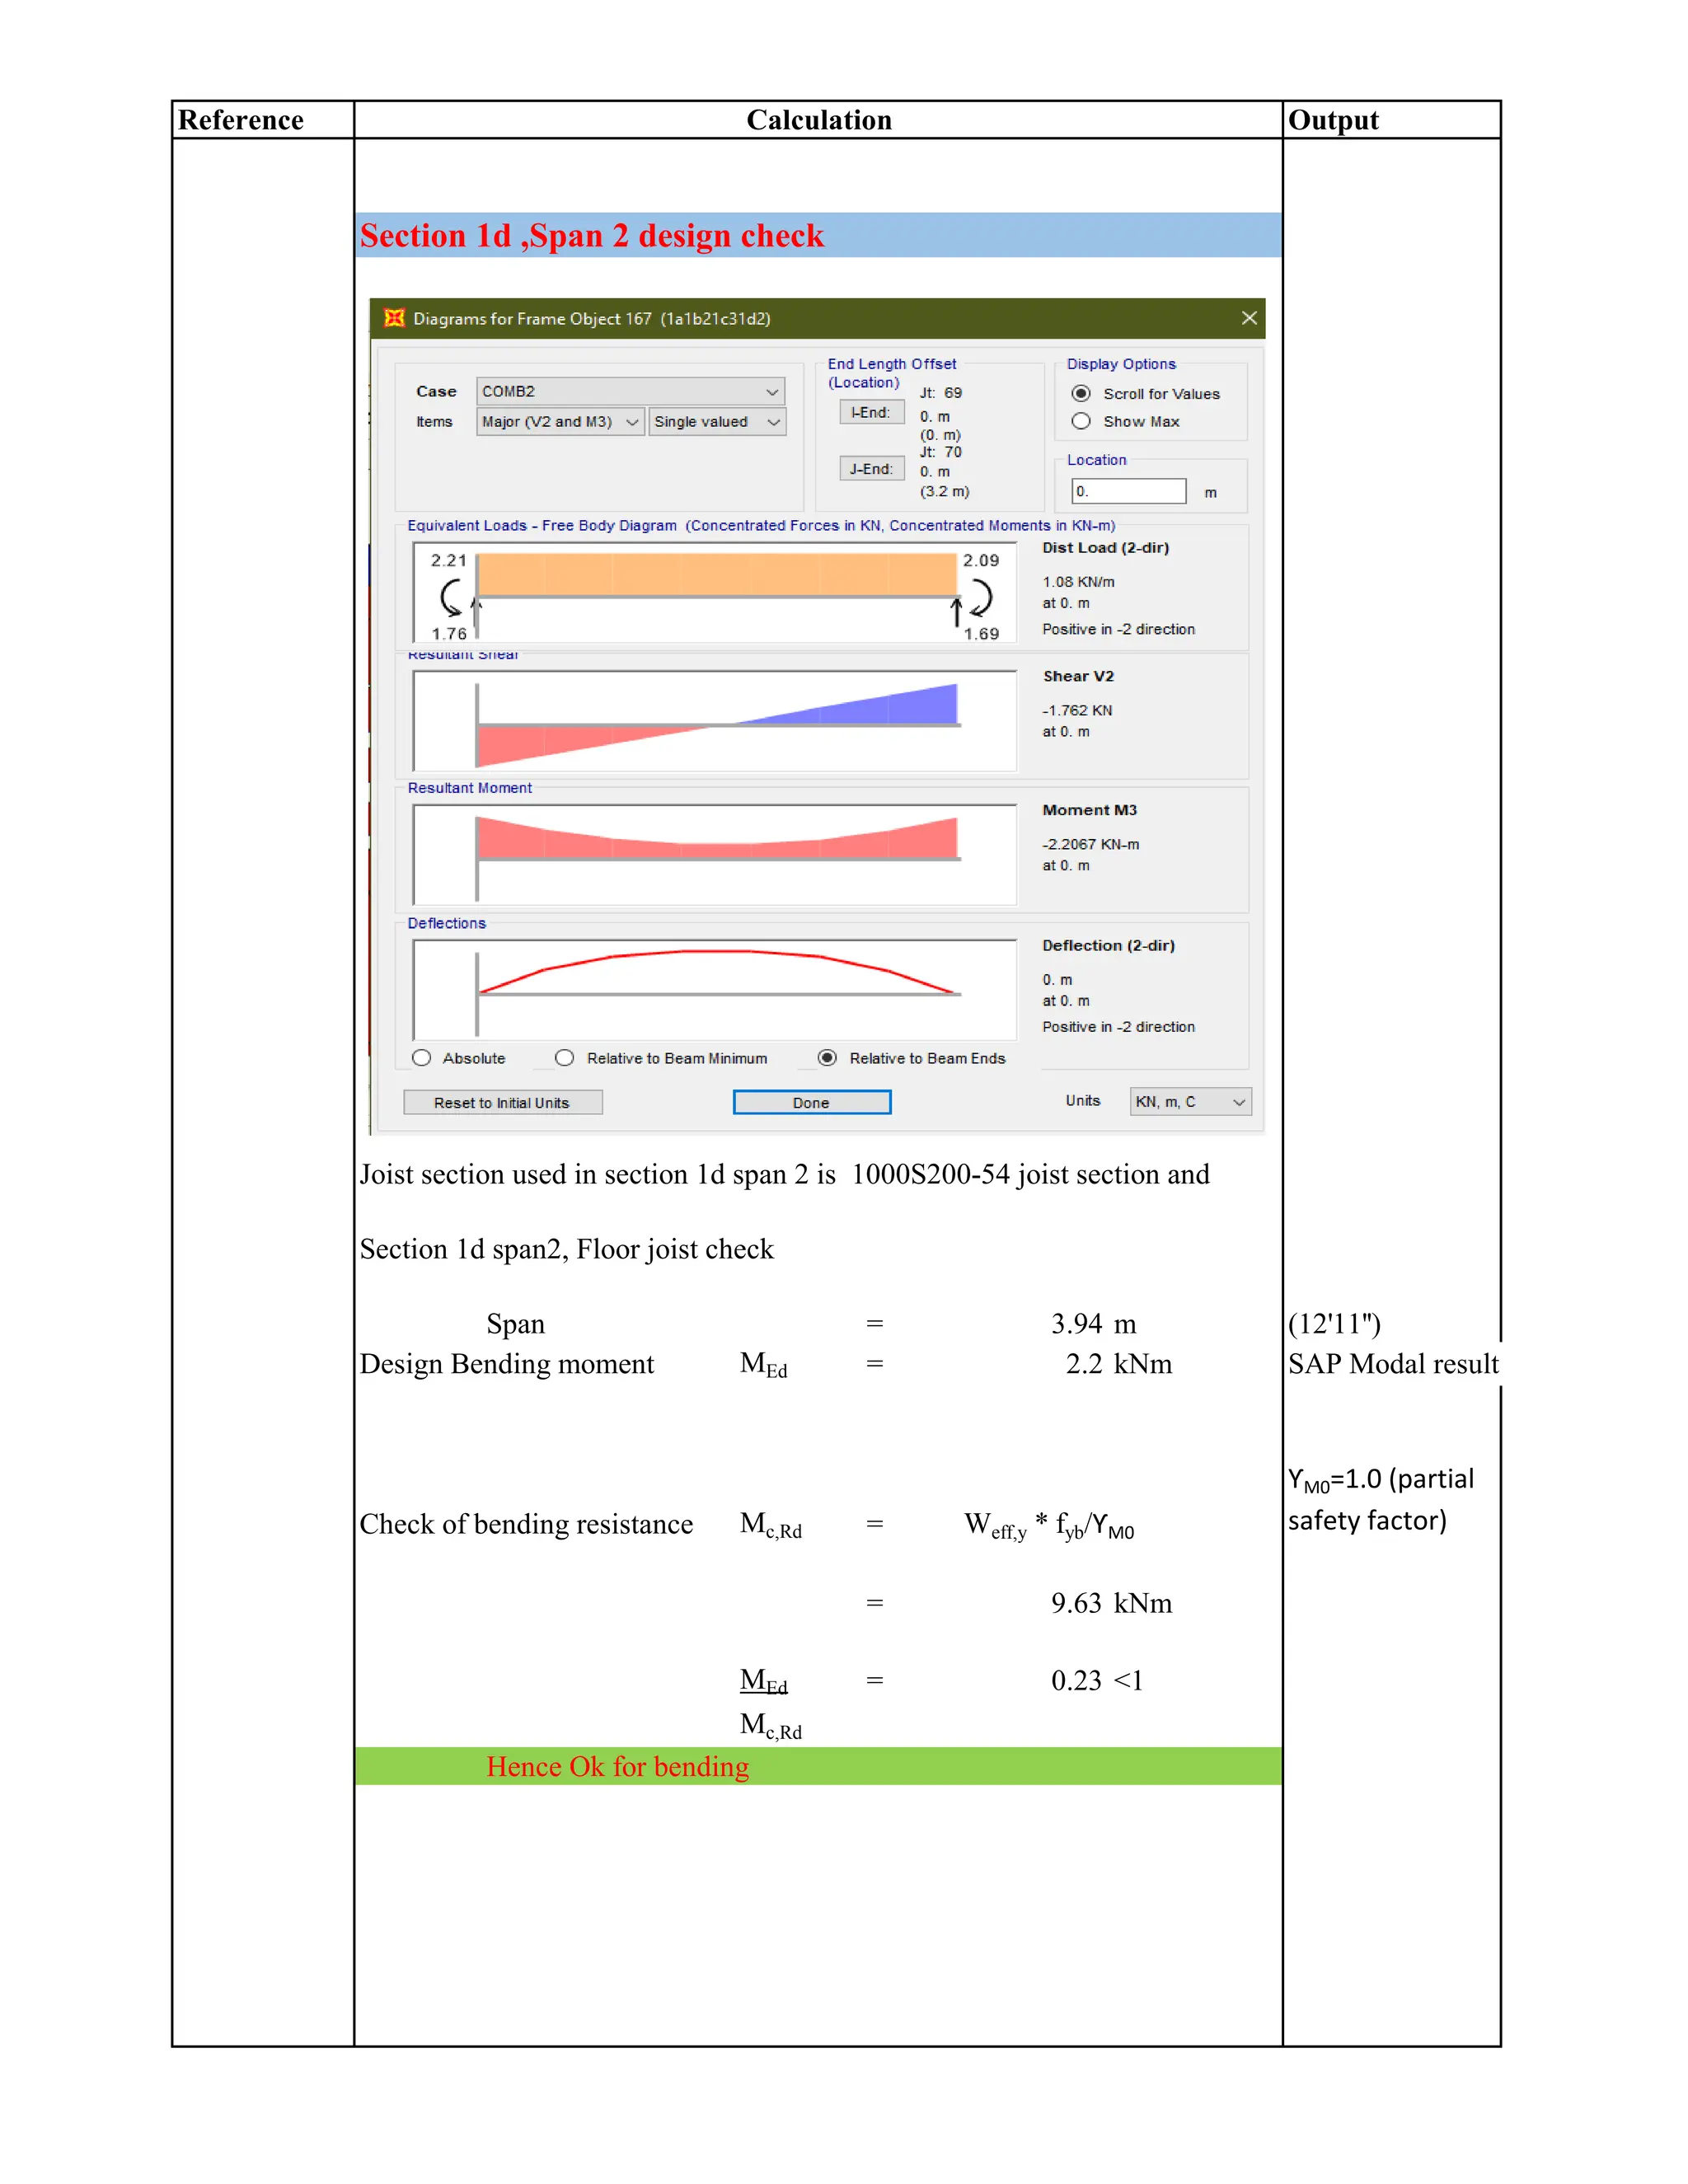
Task: Click the '3.94 m' span value
Action: (1094, 1324)
